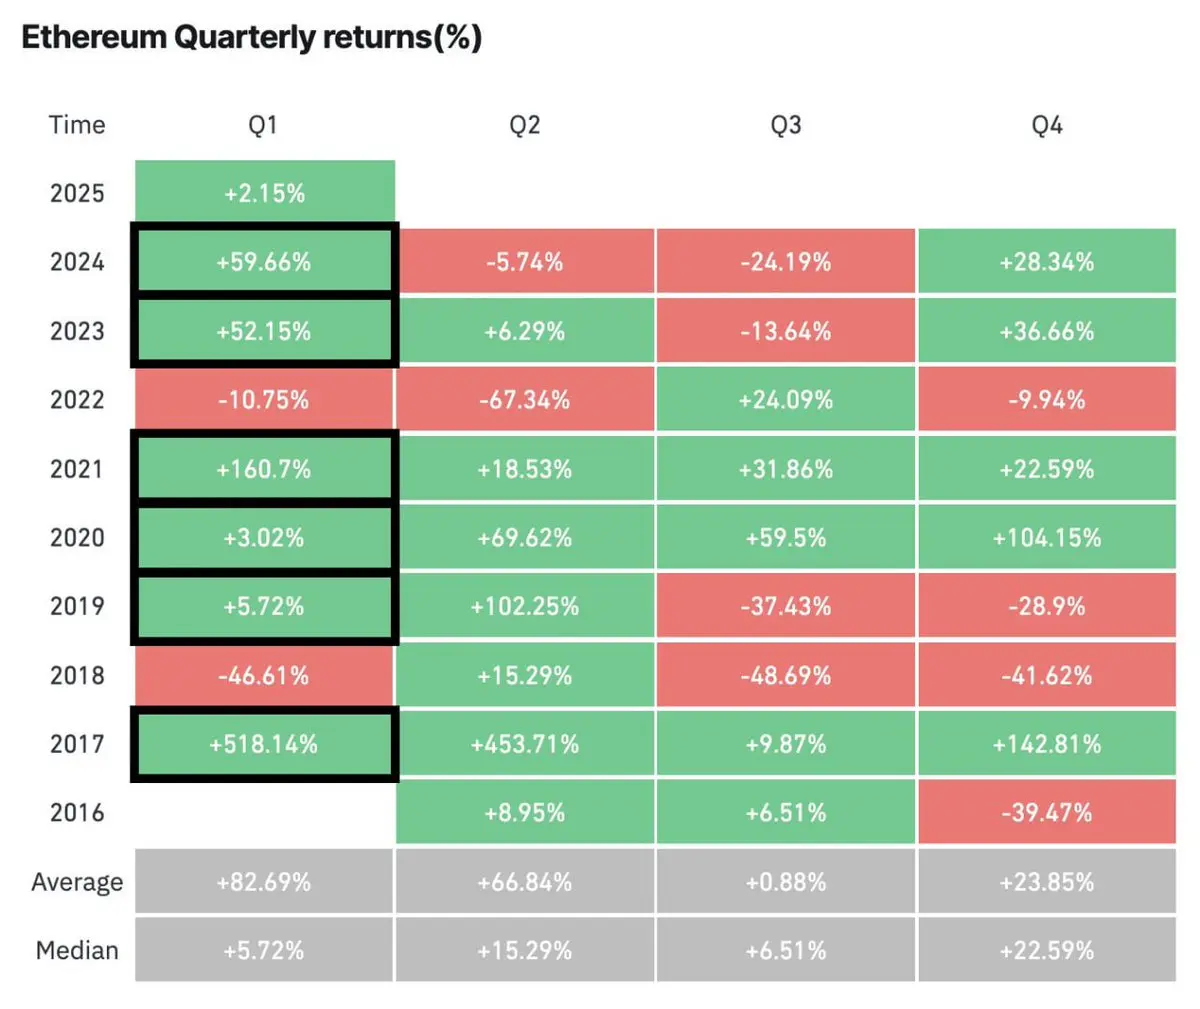The image size is (1200, 1009).
Task: Select the 2019 Q2 cell showing +102.25%
Action: click(525, 607)
